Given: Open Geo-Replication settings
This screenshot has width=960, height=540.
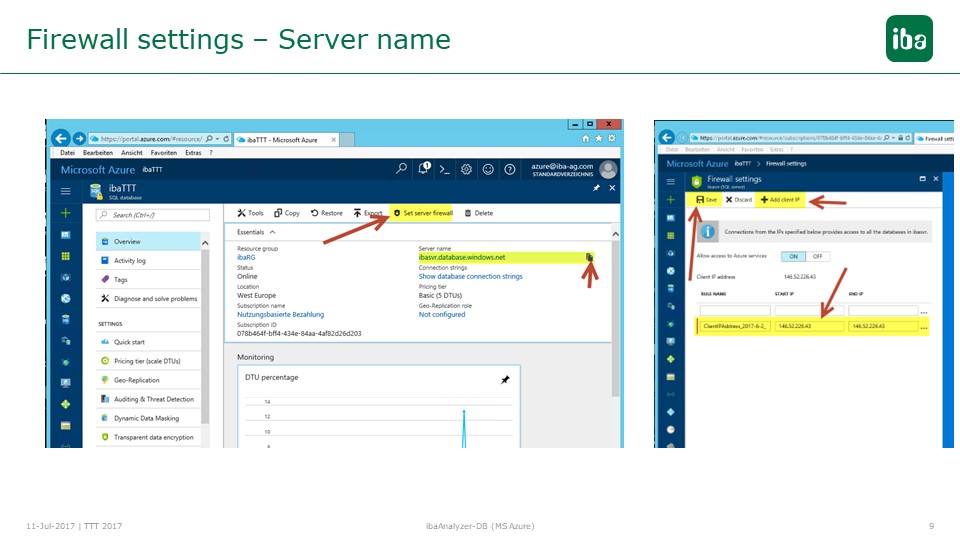Looking at the screenshot, I should click(148, 380).
